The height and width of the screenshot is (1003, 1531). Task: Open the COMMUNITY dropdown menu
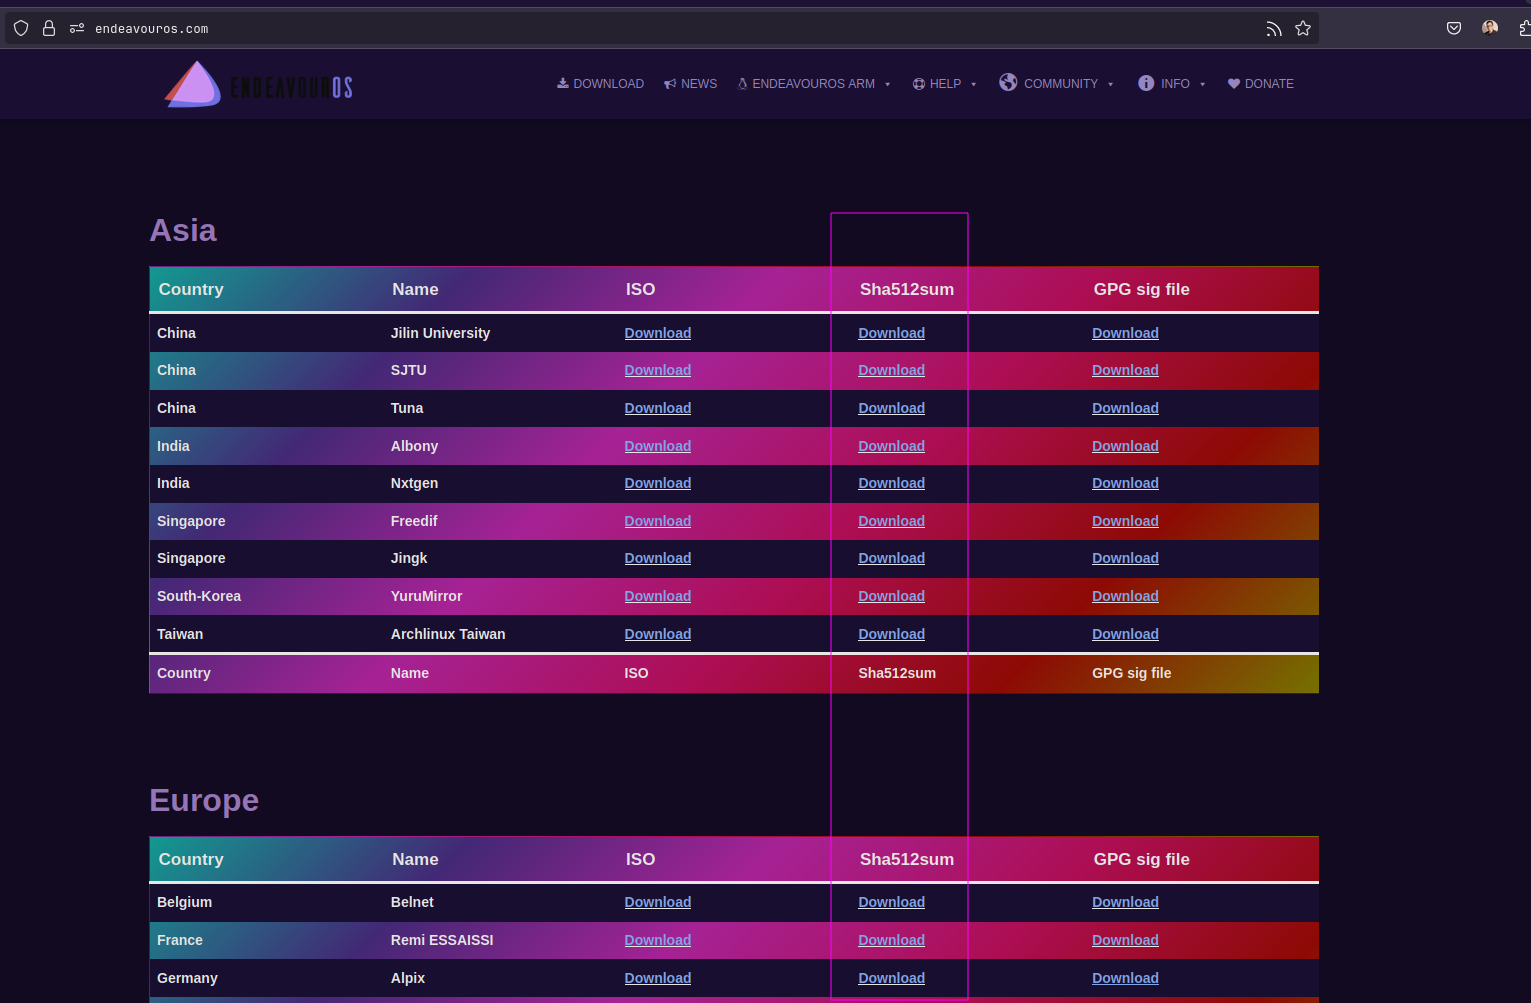[1057, 84]
